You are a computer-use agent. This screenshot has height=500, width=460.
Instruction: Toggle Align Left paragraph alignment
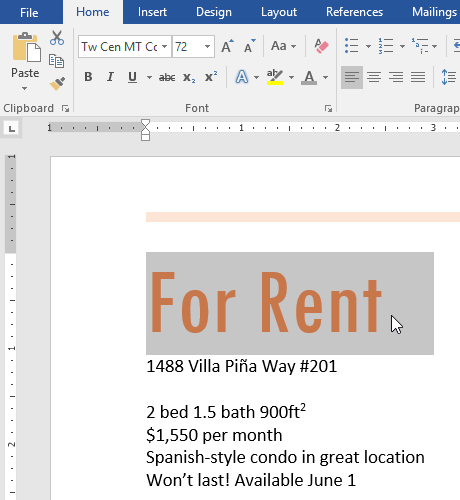point(352,77)
